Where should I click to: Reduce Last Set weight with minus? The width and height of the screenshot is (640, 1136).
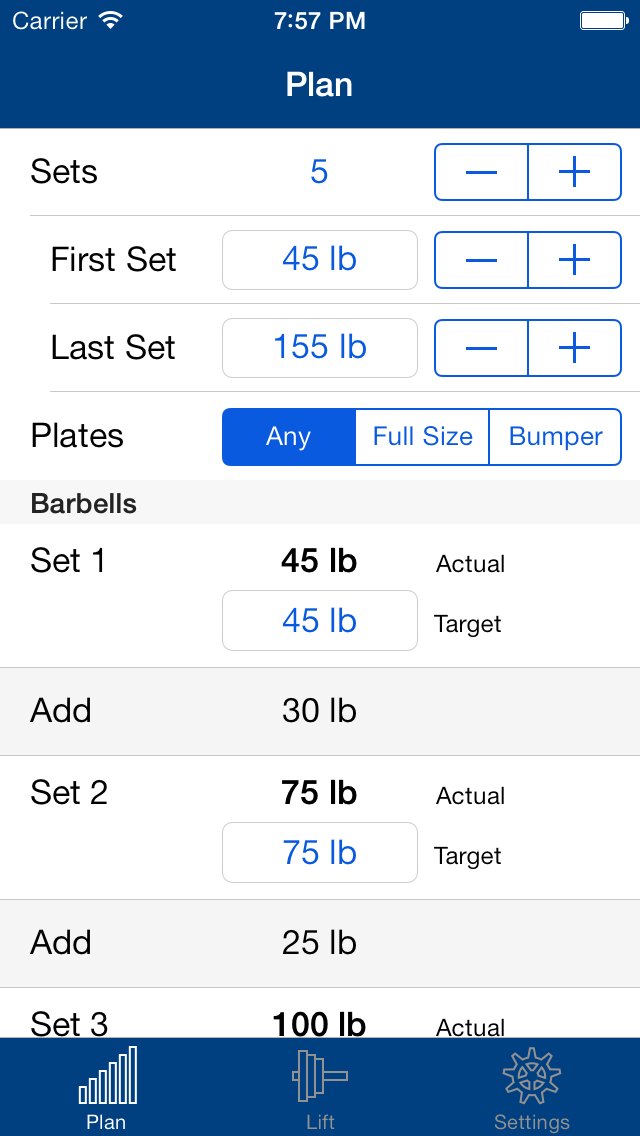pyautogui.click(x=481, y=348)
